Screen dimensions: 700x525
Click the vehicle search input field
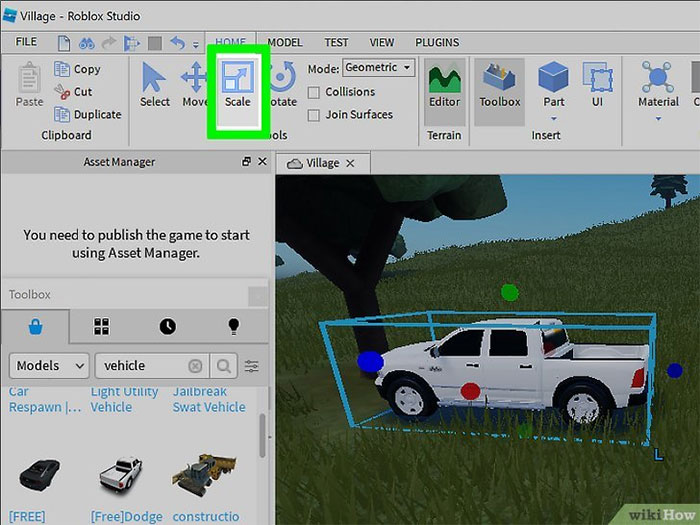tap(140, 366)
